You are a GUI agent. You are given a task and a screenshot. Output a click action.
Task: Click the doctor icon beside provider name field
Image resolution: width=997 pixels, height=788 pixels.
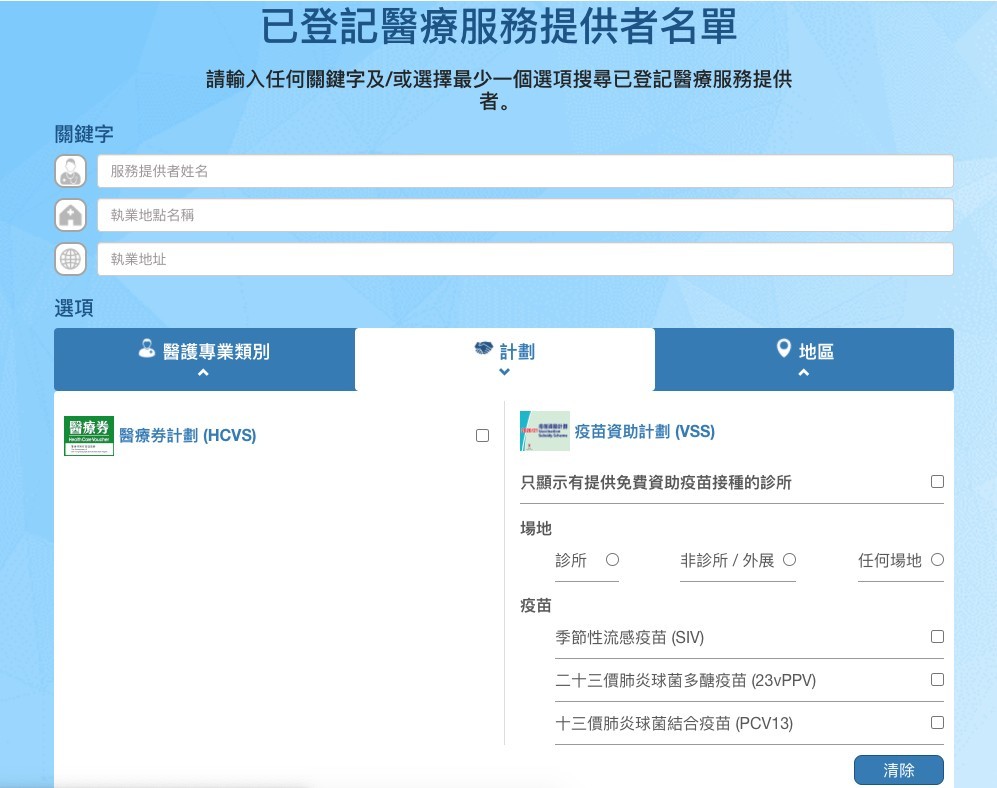pos(70,171)
